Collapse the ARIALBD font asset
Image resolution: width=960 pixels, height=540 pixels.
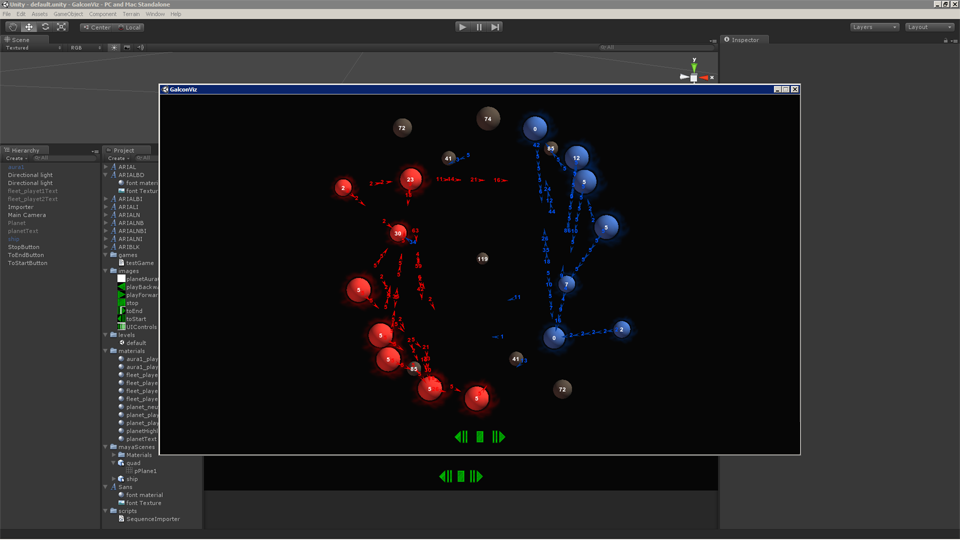106,174
